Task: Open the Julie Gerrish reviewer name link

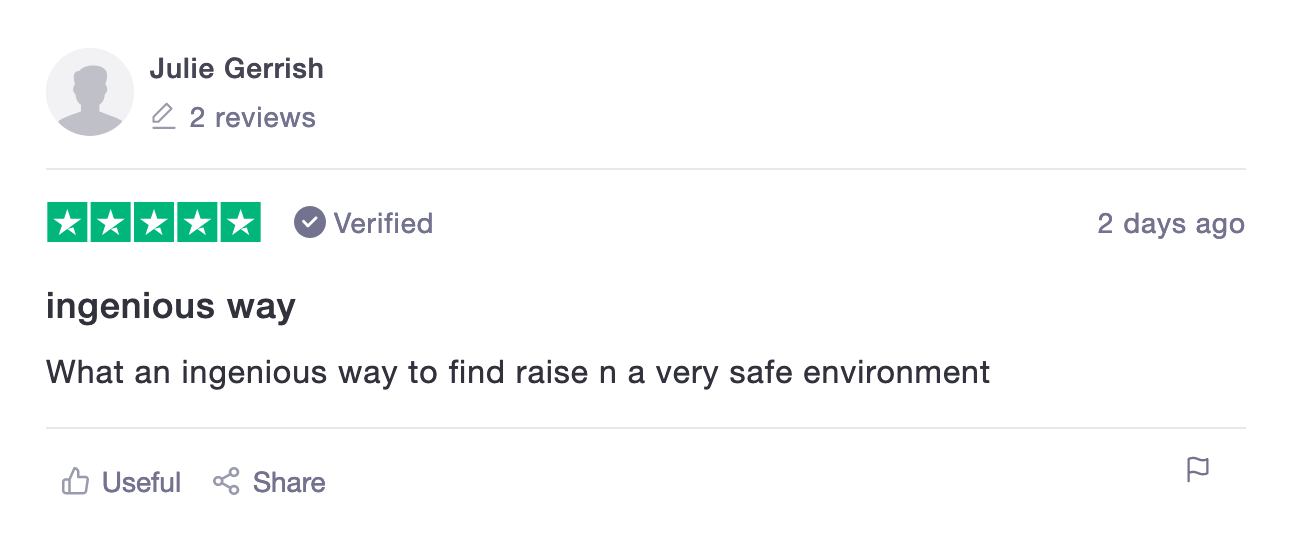Action: (236, 69)
